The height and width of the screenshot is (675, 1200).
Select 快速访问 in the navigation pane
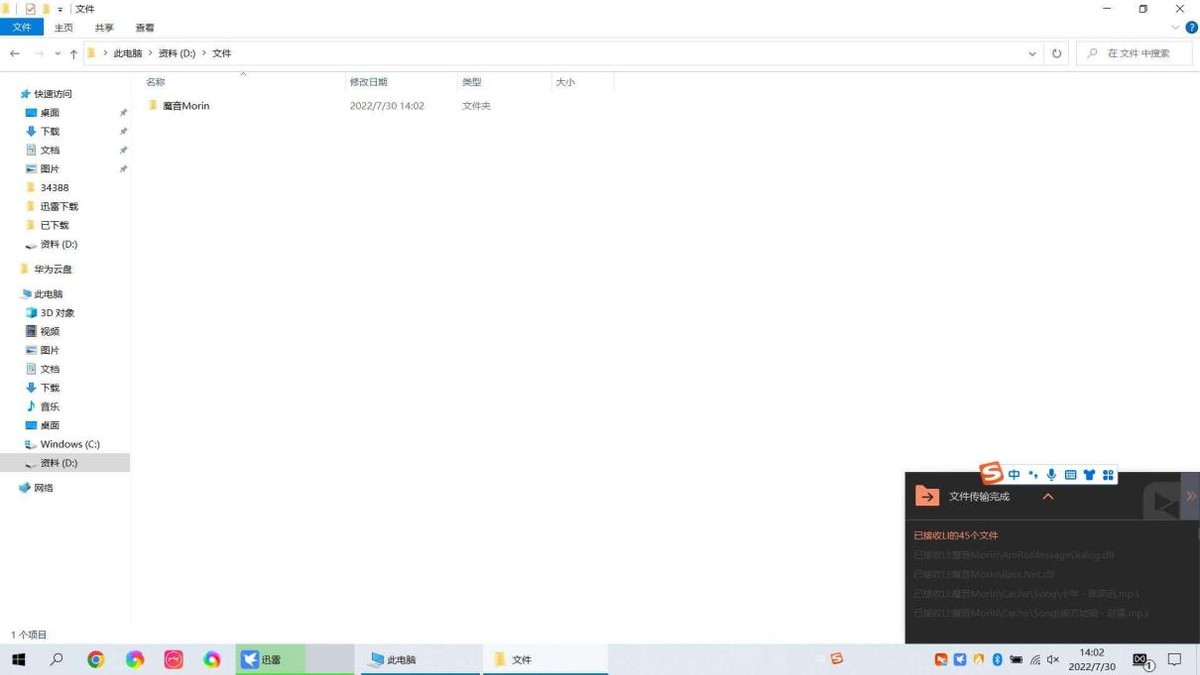coord(52,93)
